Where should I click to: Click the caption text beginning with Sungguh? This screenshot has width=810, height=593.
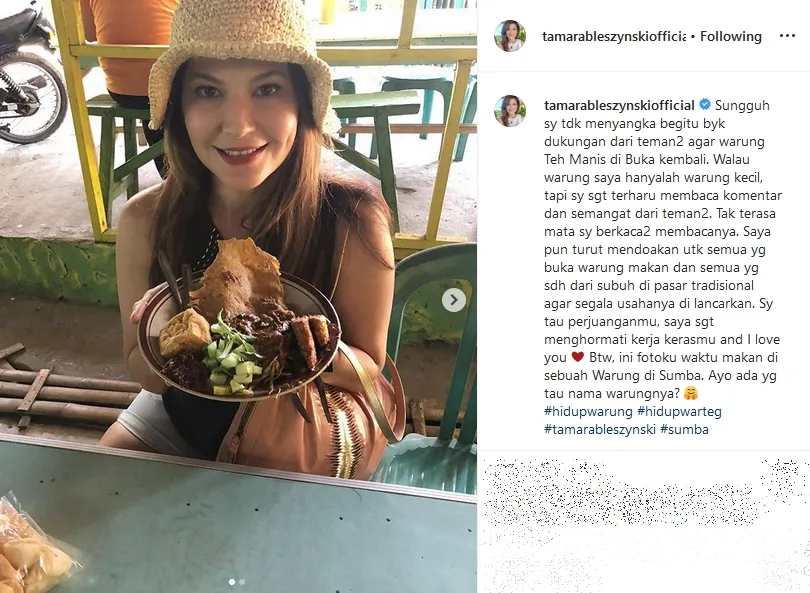[663, 249]
